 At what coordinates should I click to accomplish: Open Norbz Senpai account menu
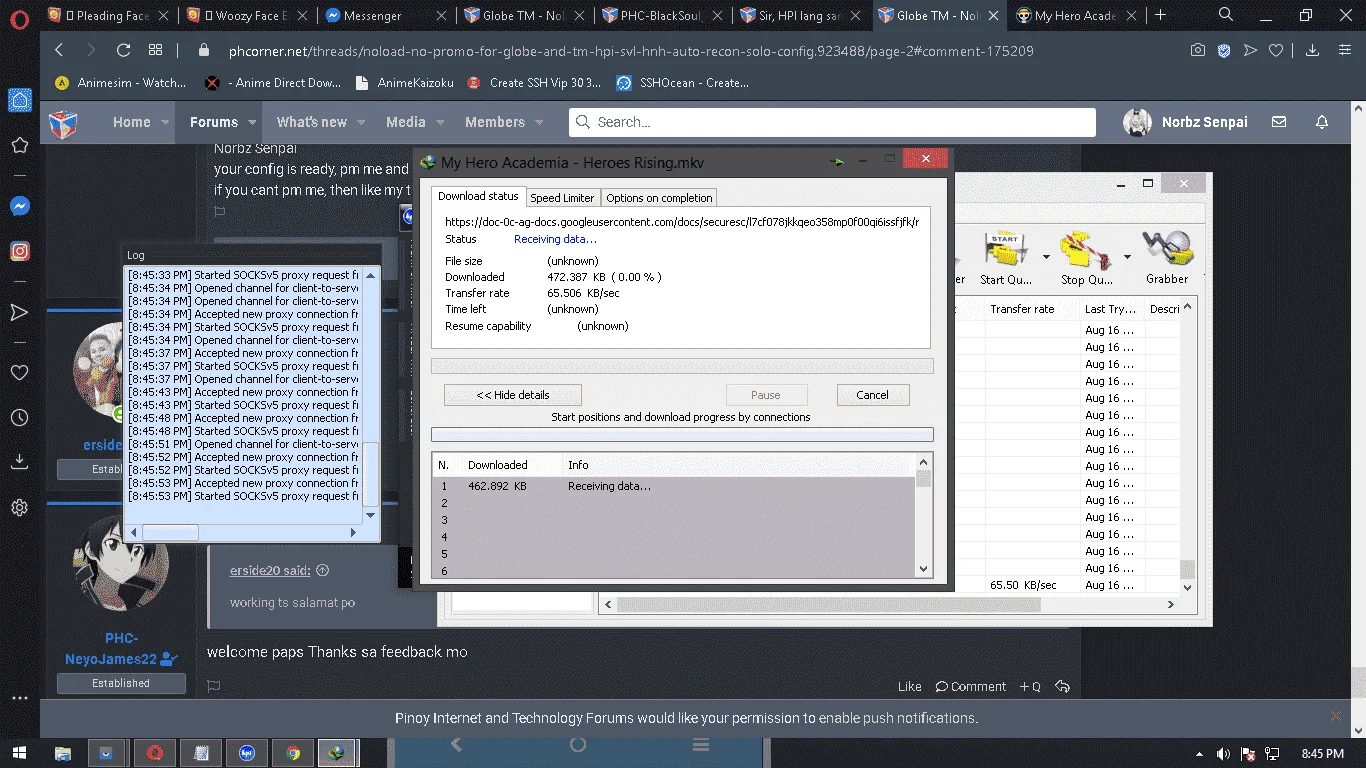tap(1186, 122)
